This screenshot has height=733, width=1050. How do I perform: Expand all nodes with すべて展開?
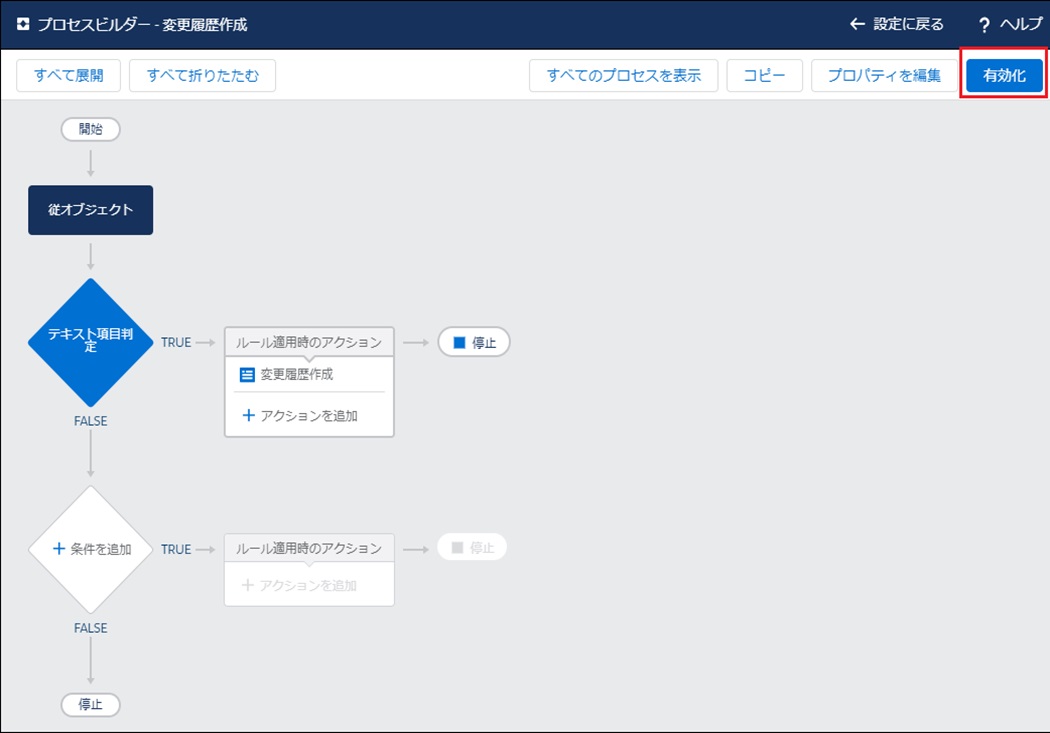tap(68, 75)
